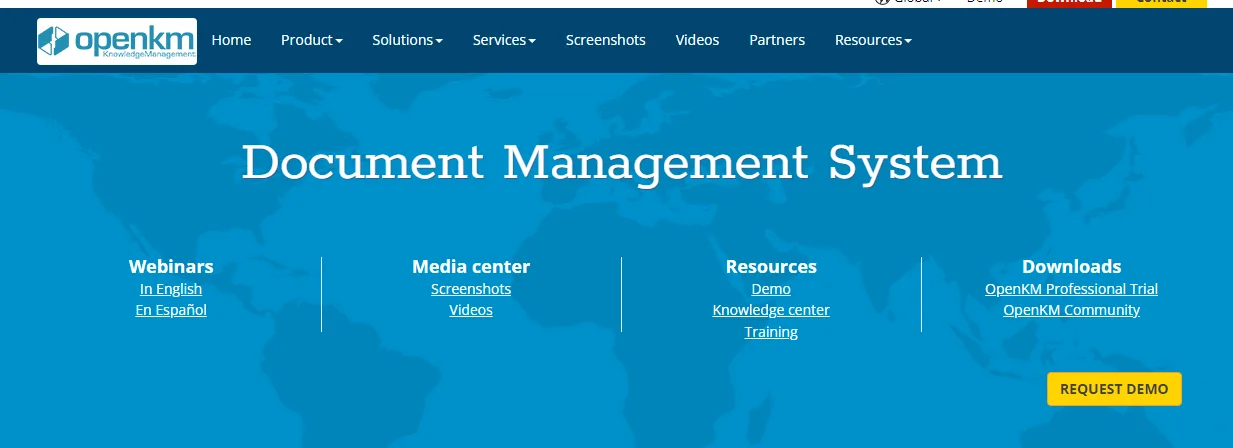
Task: Open the Videos nav item
Action: [x=697, y=40]
